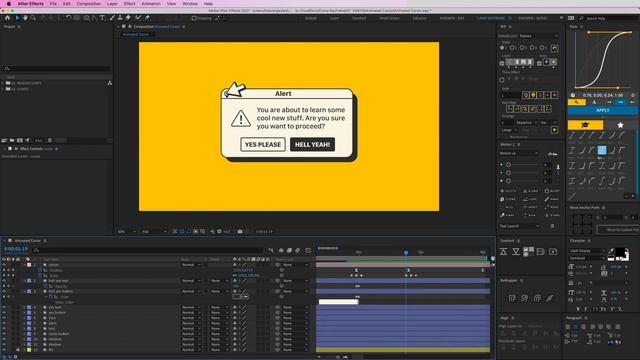Select the Clone Stamp tool
The height and width of the screenshot is (360, 640).
pyautogui.click(x=120, y=18)
